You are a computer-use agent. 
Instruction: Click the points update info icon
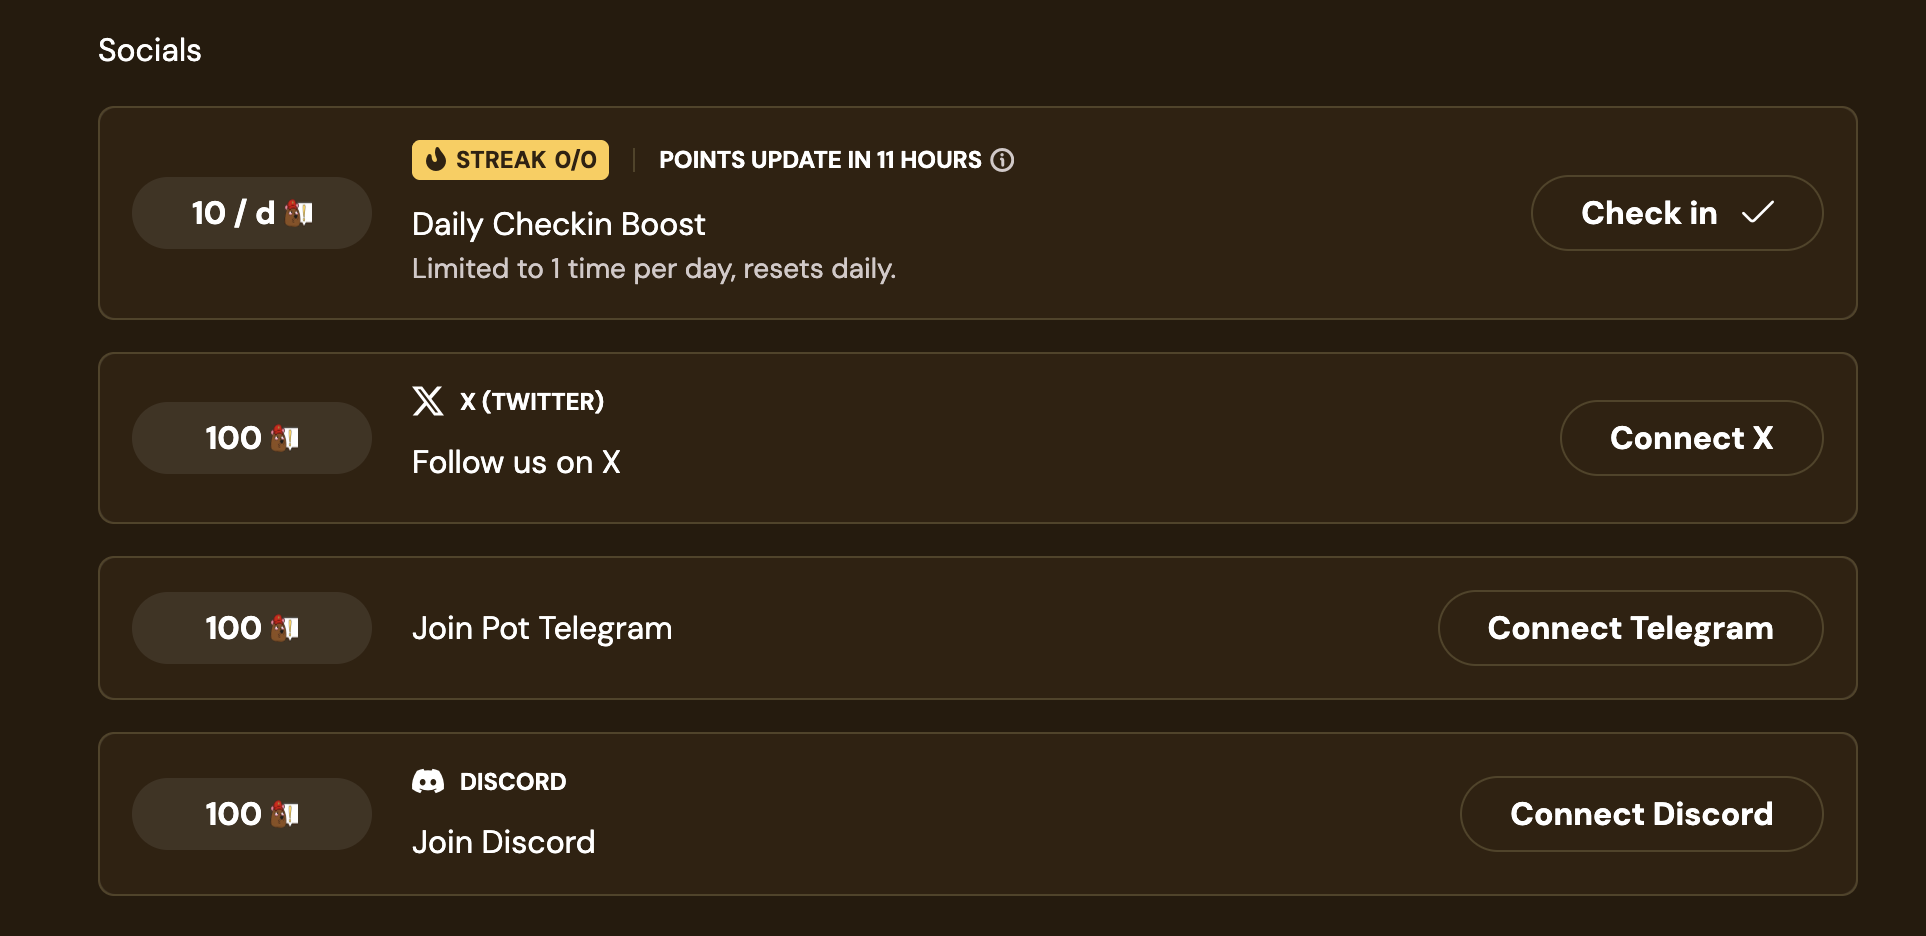[x=1002, y=160]
